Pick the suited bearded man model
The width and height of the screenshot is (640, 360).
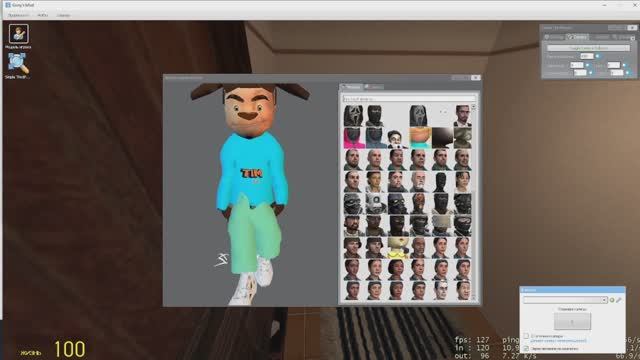pyautogui.click(x=462, y=116)
